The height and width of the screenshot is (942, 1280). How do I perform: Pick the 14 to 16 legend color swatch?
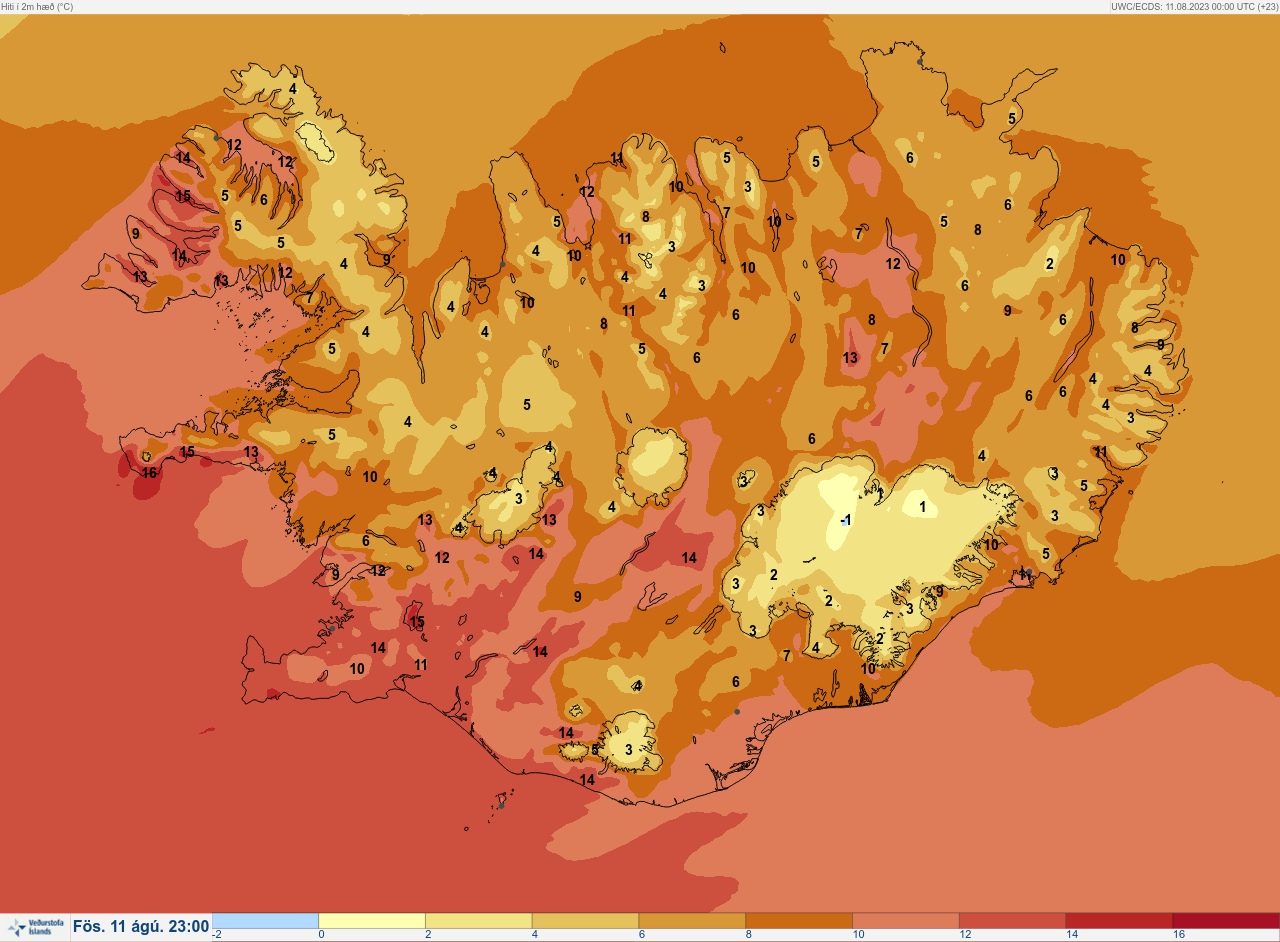1119,921
